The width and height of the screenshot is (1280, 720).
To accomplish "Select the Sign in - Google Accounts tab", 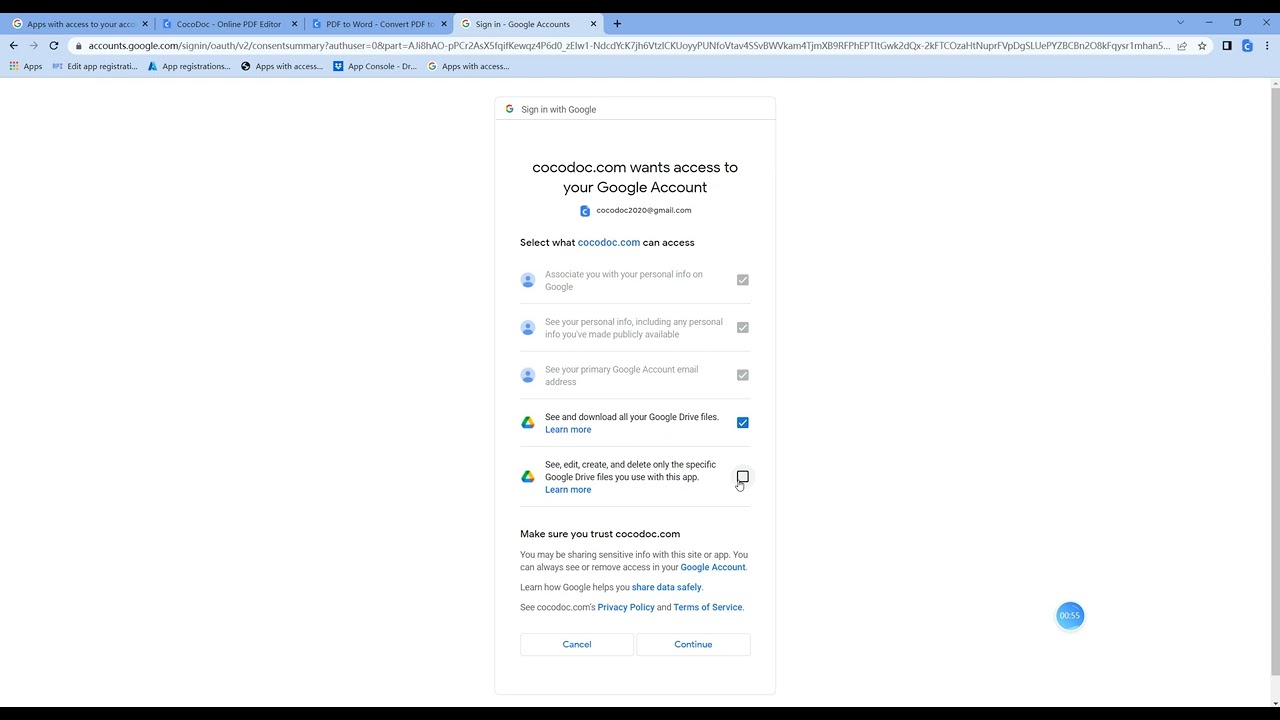I will (x=529, y=24).
